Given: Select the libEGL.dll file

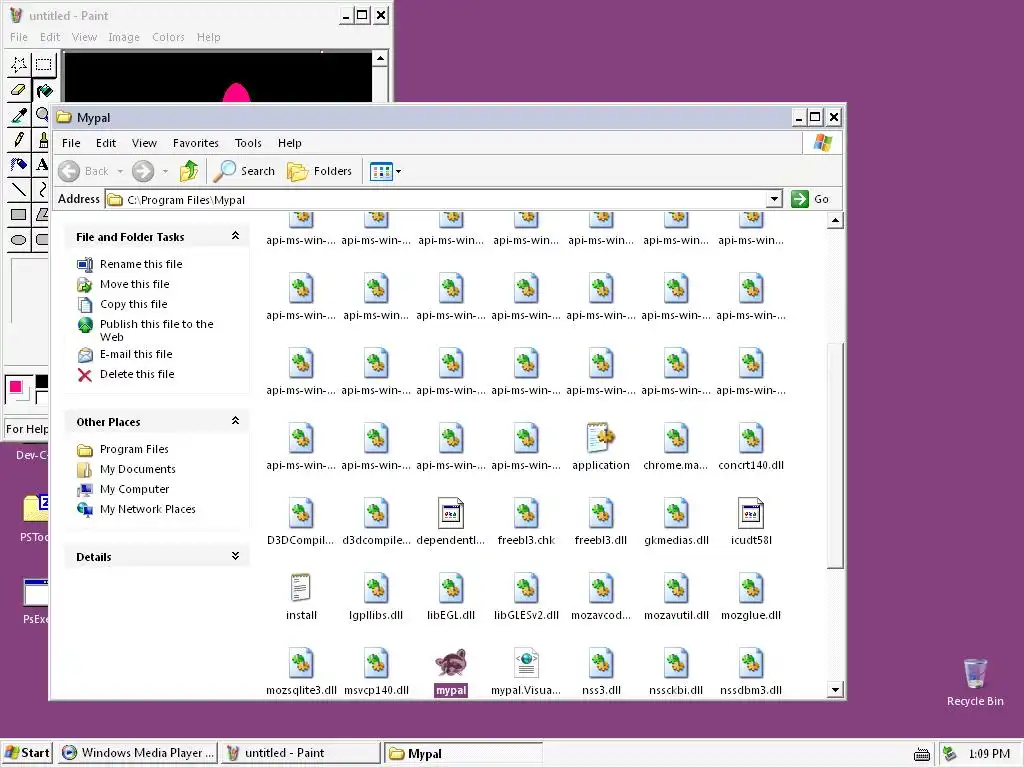Looking at the screenshot, I should coord(451,596).
